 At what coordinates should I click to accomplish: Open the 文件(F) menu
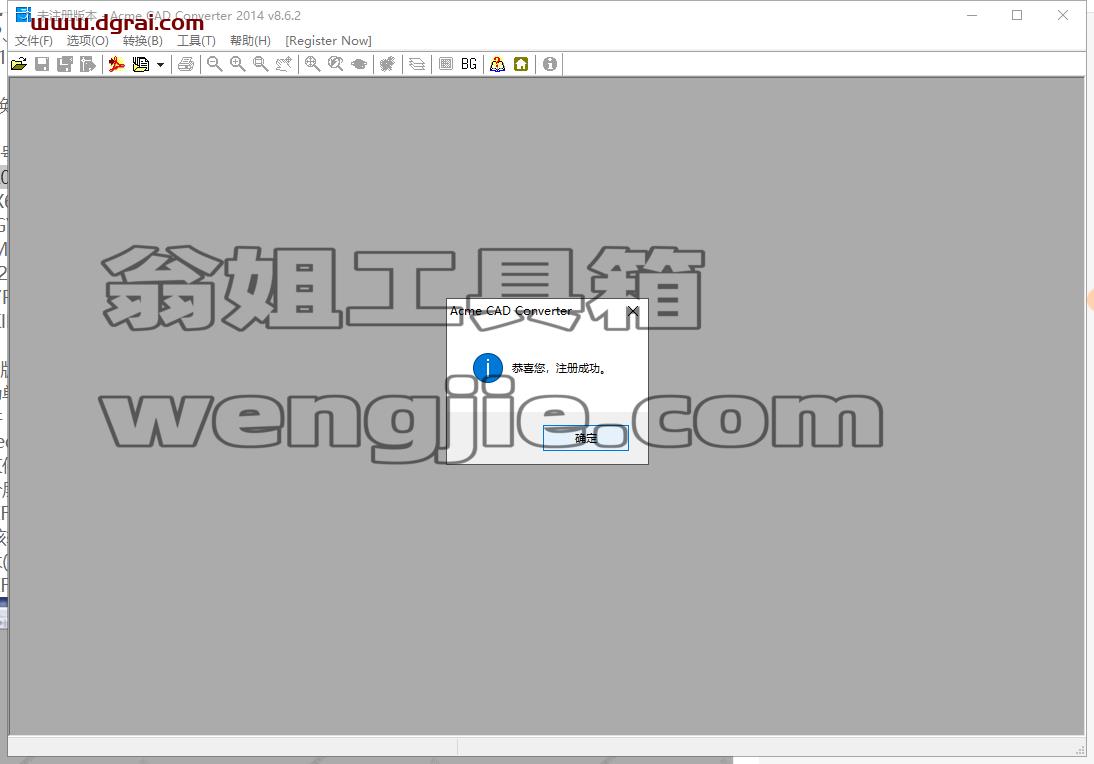tap(33, 40)
